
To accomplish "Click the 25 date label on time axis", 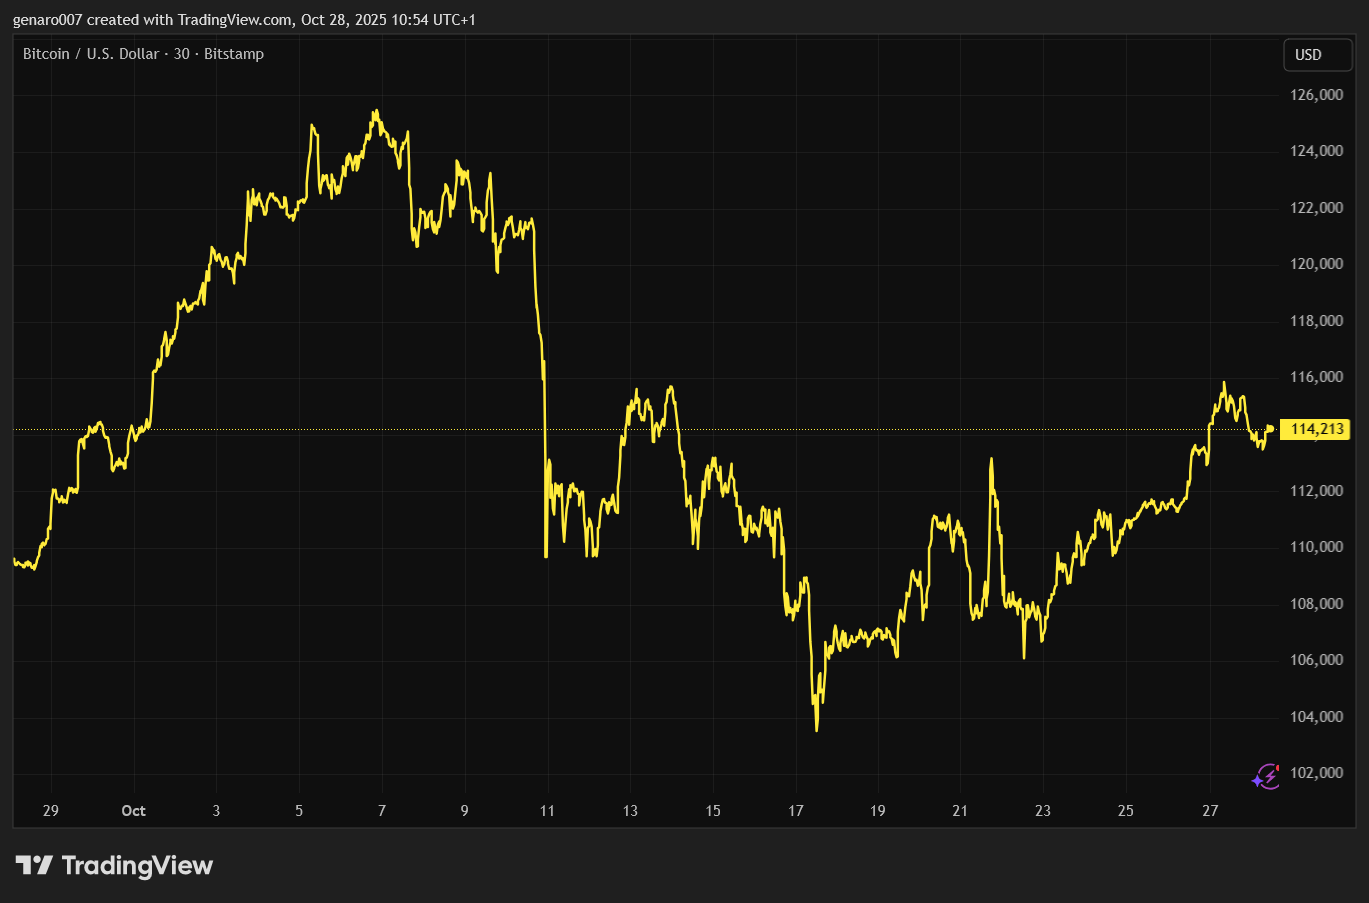I will point(1126,811).
